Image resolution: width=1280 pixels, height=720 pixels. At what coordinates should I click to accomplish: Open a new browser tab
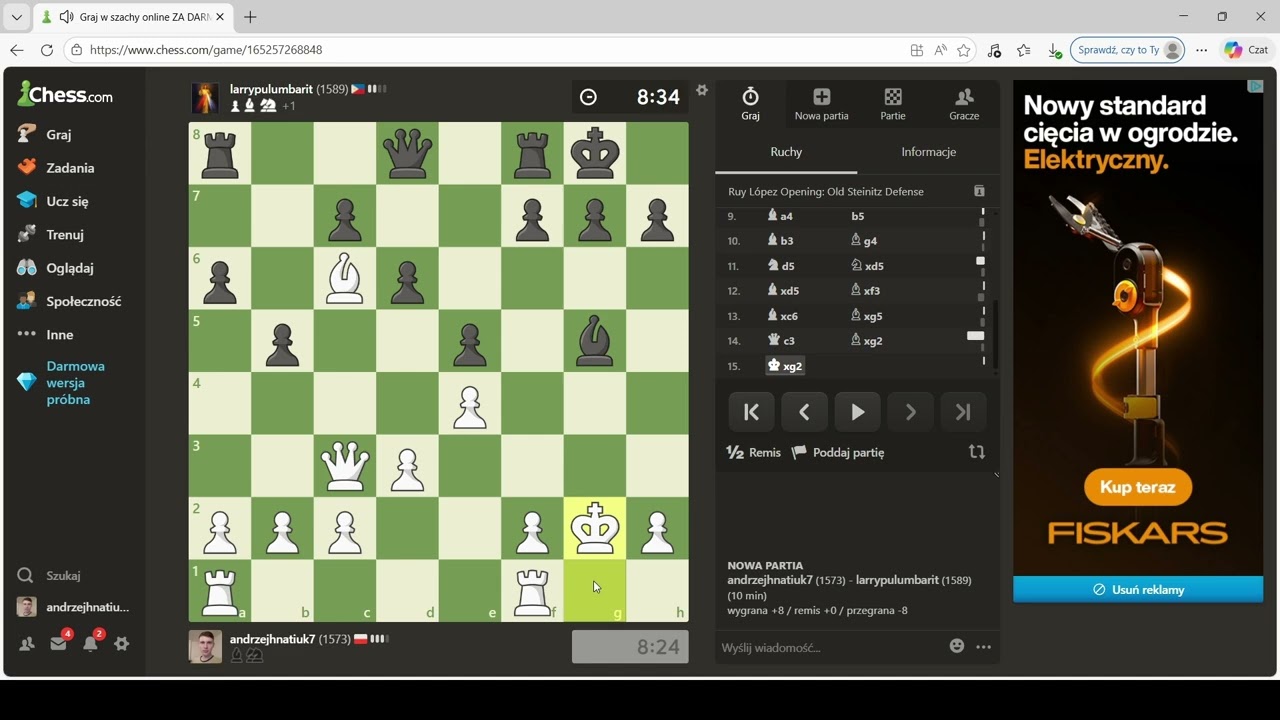pos(250,17)
